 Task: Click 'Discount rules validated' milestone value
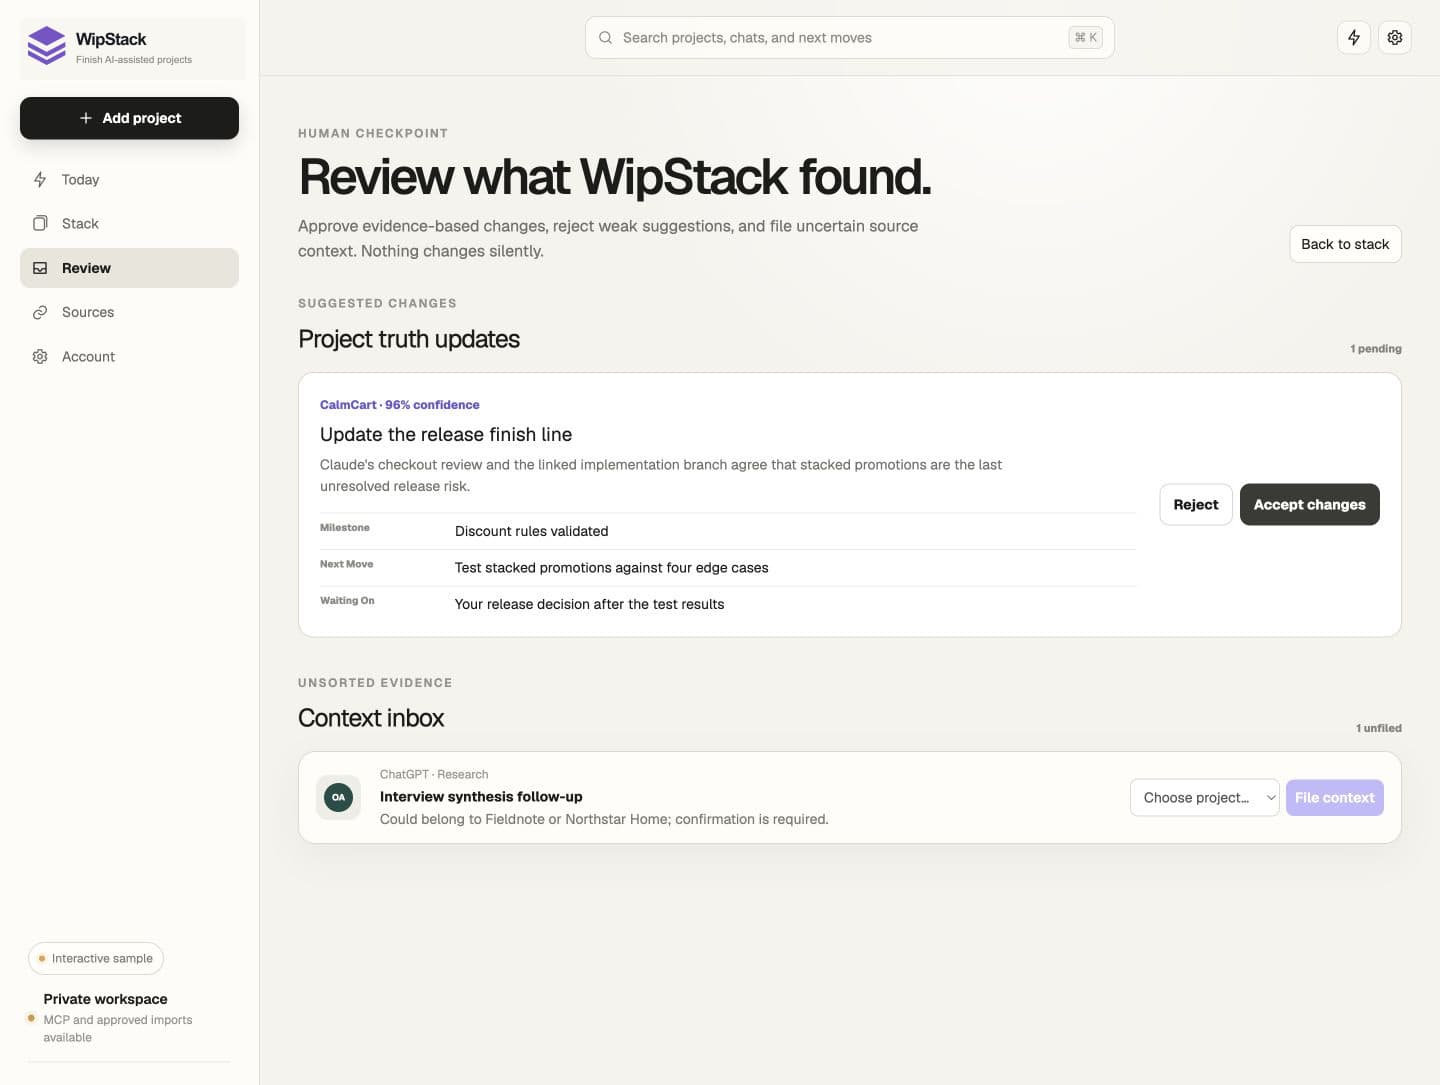tap(532, 531)
